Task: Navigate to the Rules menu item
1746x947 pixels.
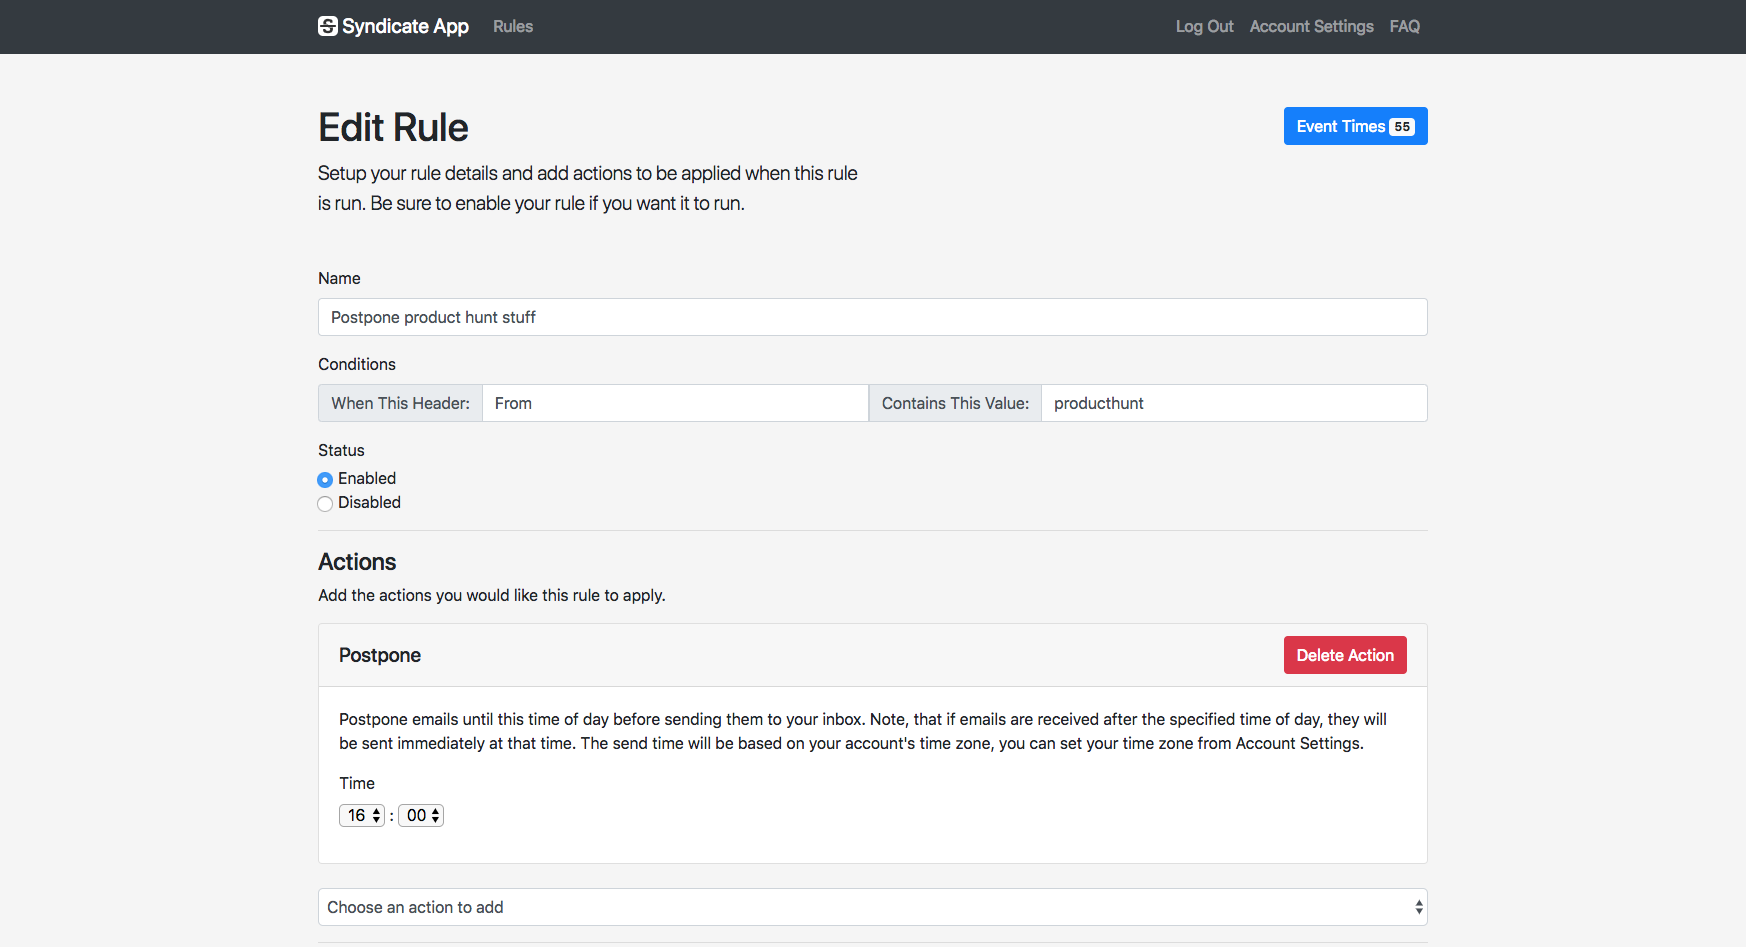Action: 512,26
